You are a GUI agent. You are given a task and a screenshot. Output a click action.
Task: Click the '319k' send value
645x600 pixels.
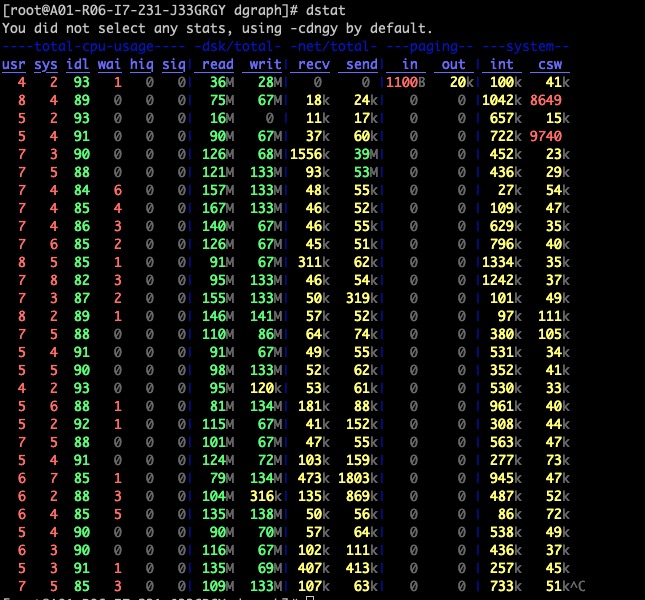362,298
